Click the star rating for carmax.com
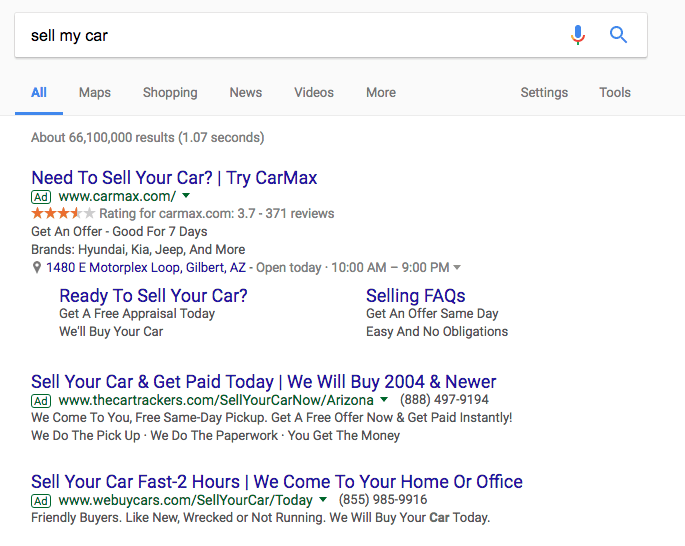 click(x=63, y=214)
